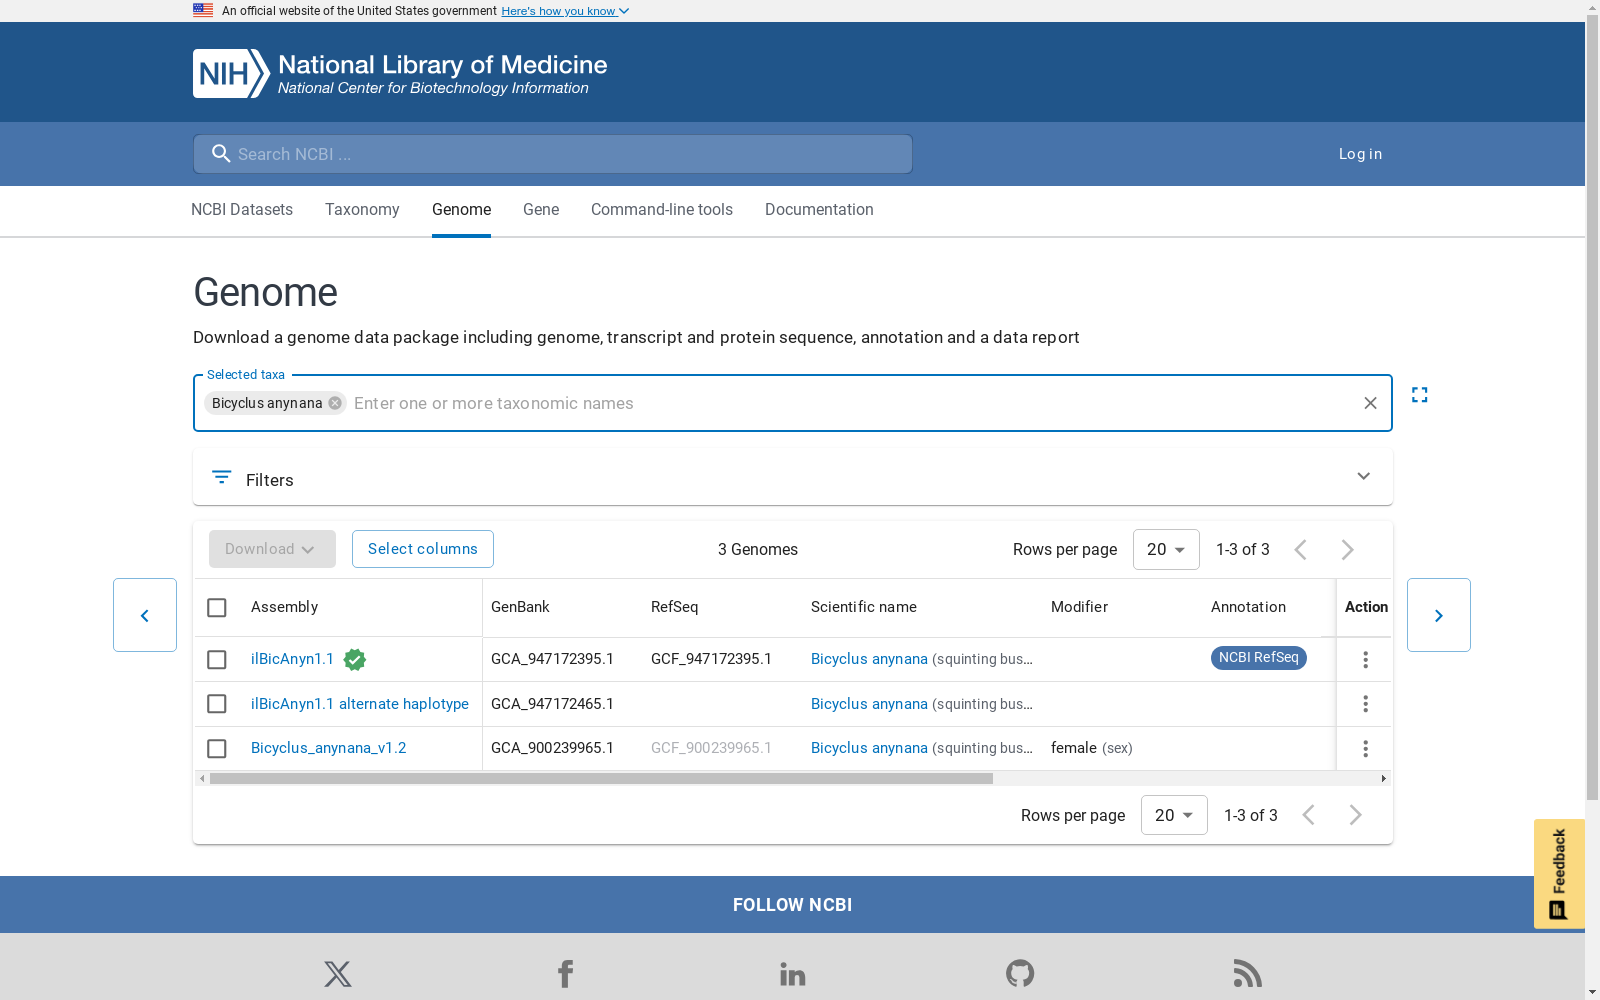Open NCBI LinkedIn page
This screenshot has width=1600, height=1000.
click(793, 974)
